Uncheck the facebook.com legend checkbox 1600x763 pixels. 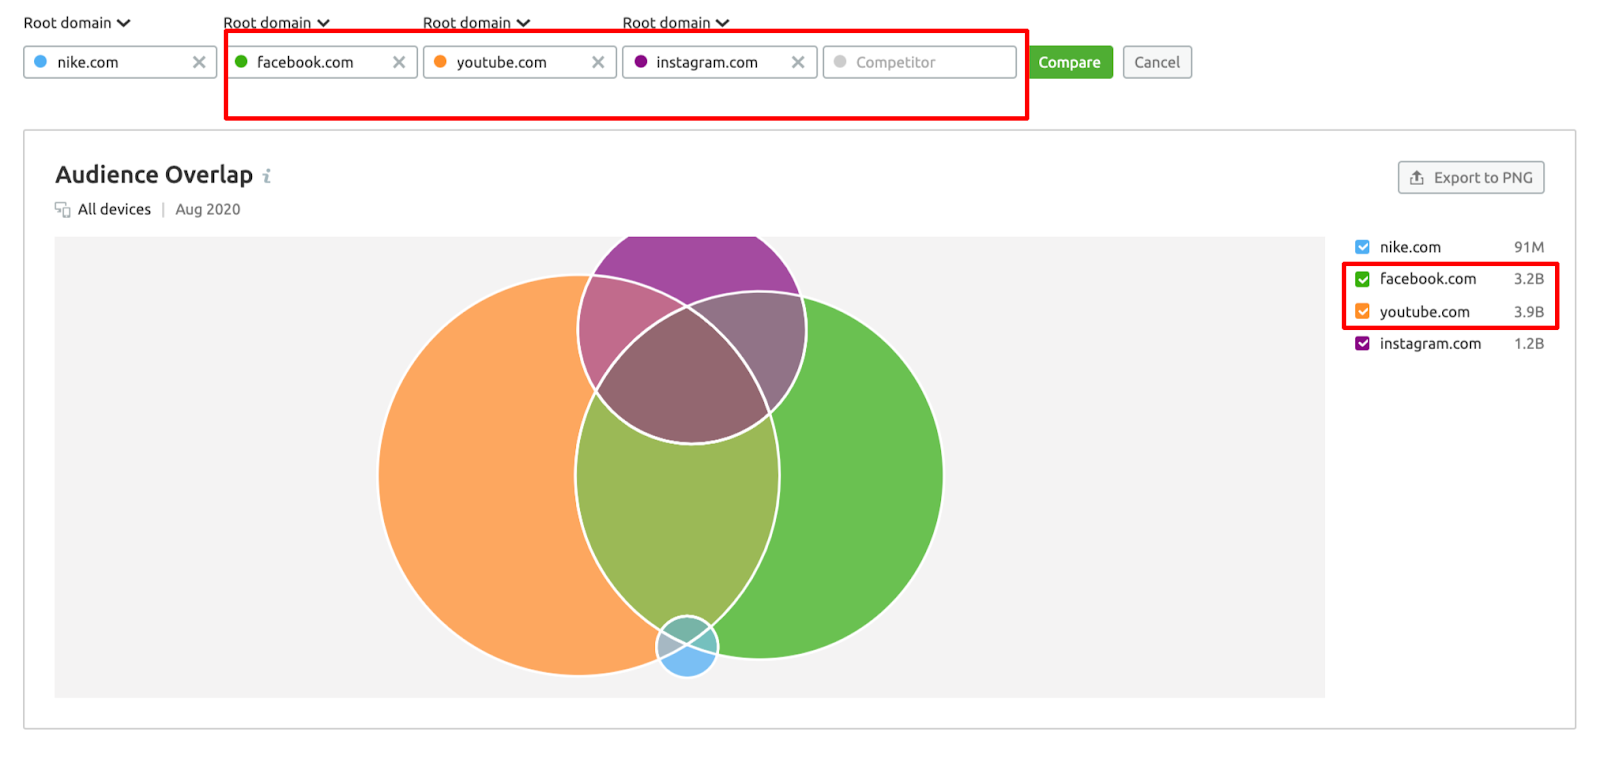[x=1362, y=279]
